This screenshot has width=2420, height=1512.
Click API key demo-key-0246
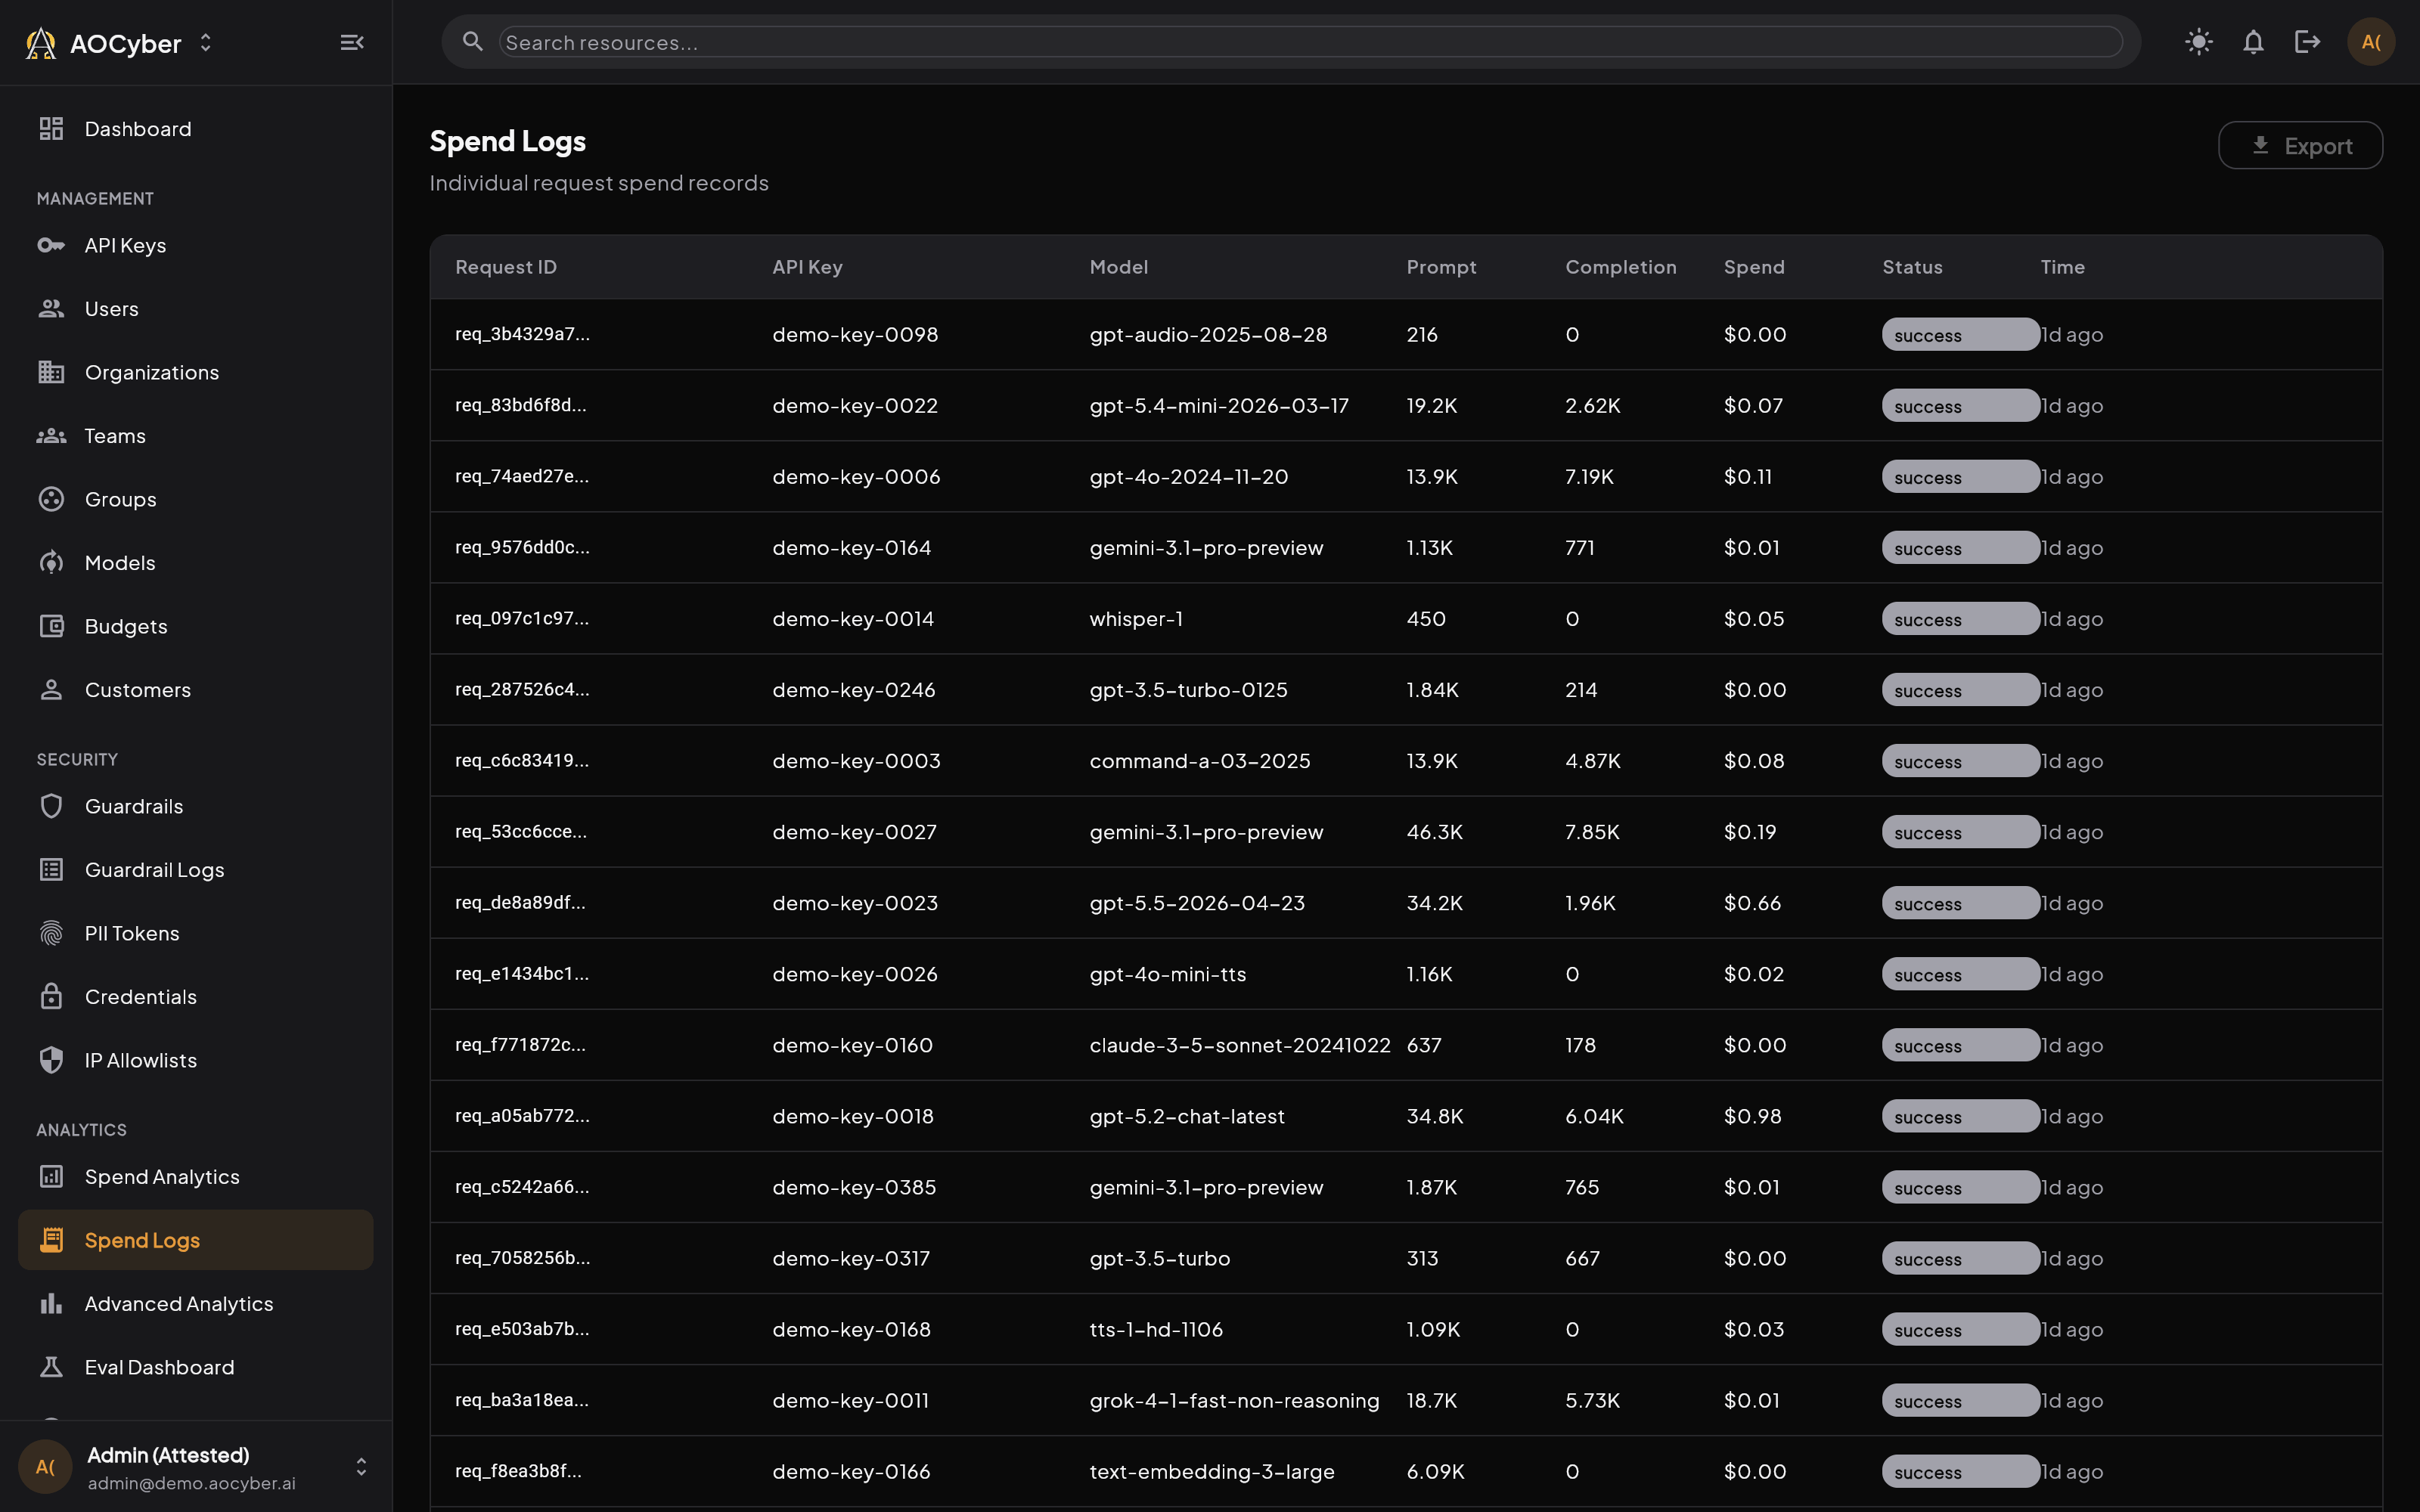[854, 690]
